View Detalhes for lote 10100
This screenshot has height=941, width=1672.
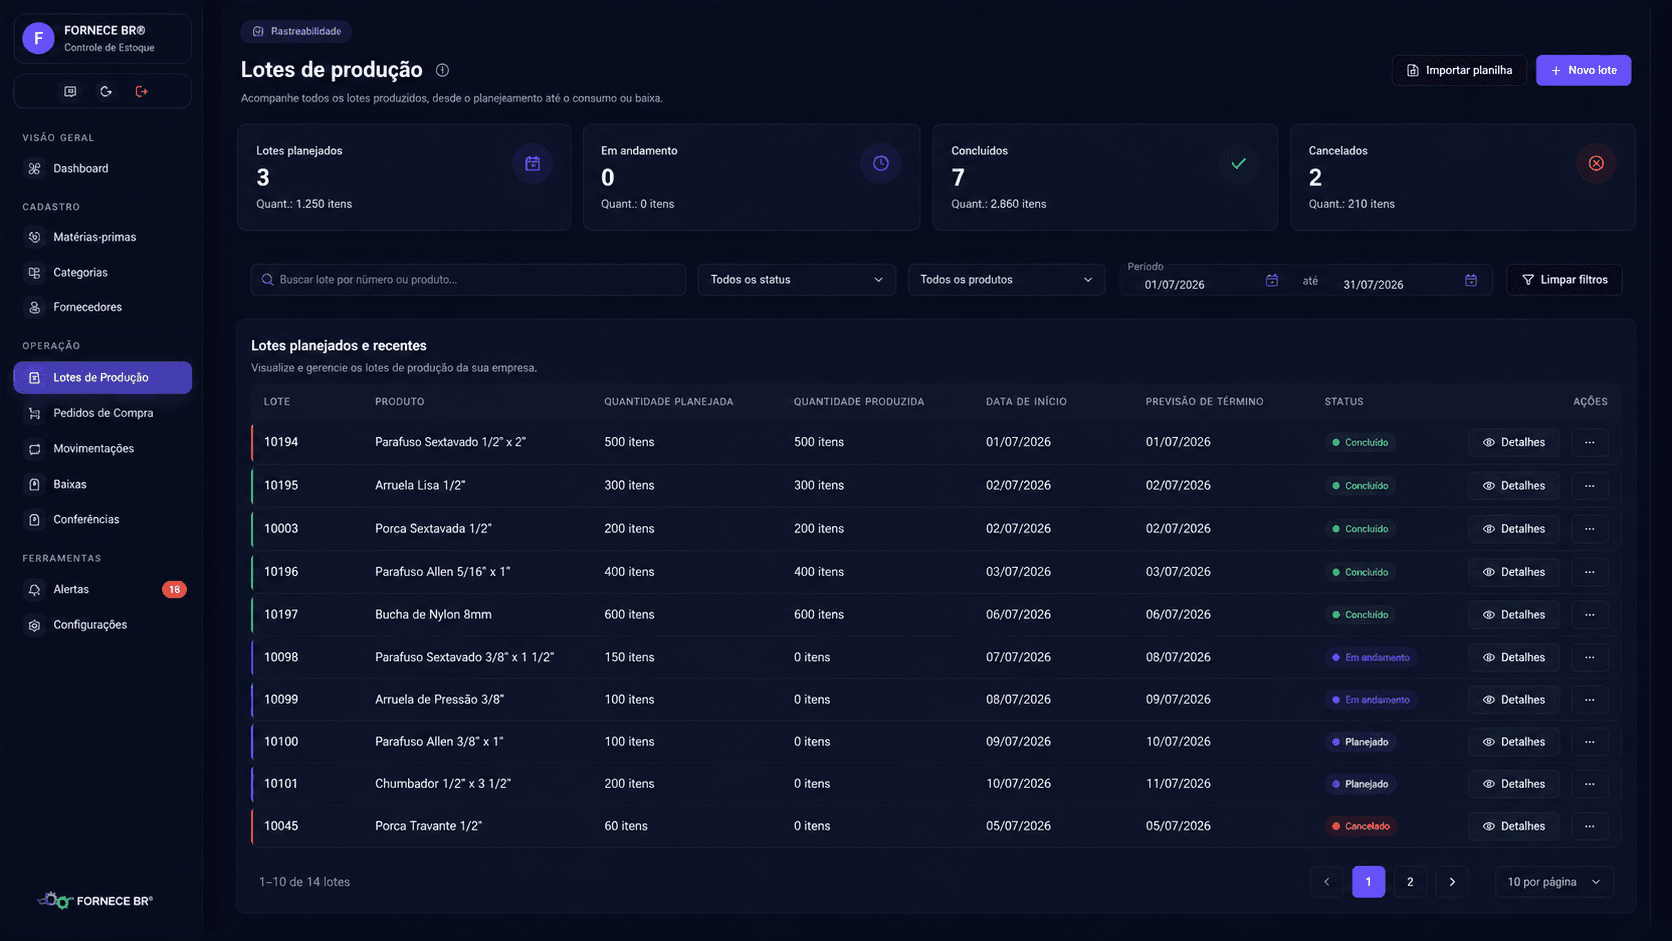(1514, 742)
